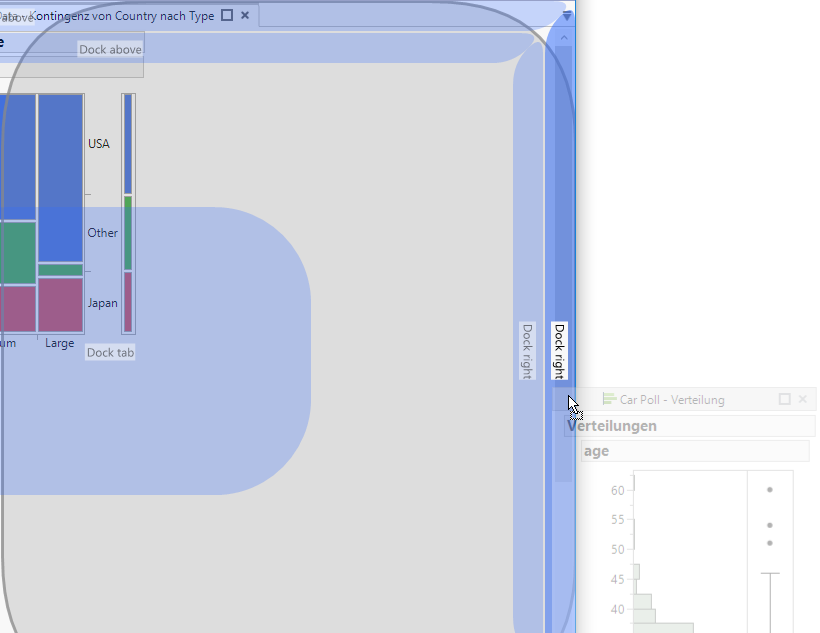The image size is (820, 633).
Task: Click the purple Japan segment in Large column
Action: pyautogui.click(x=60, y=303)
